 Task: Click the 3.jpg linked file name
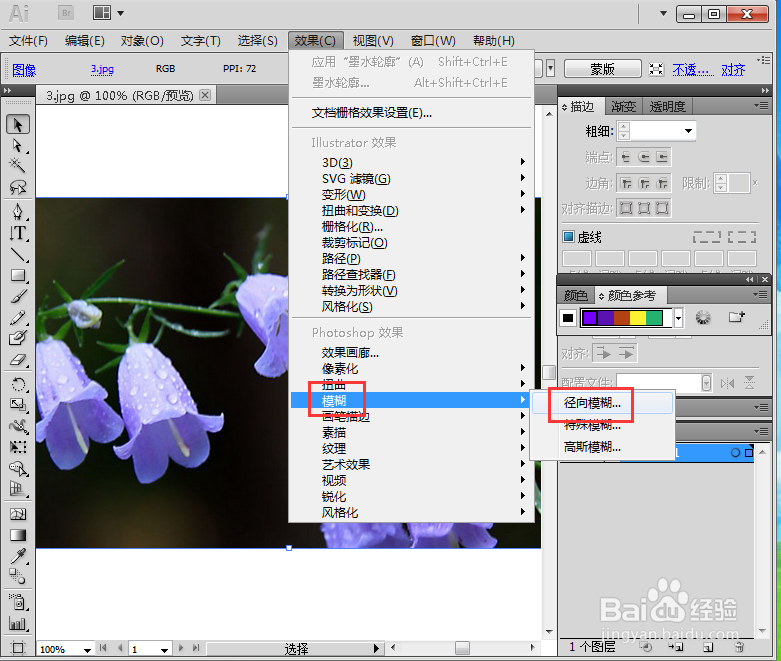102,69
